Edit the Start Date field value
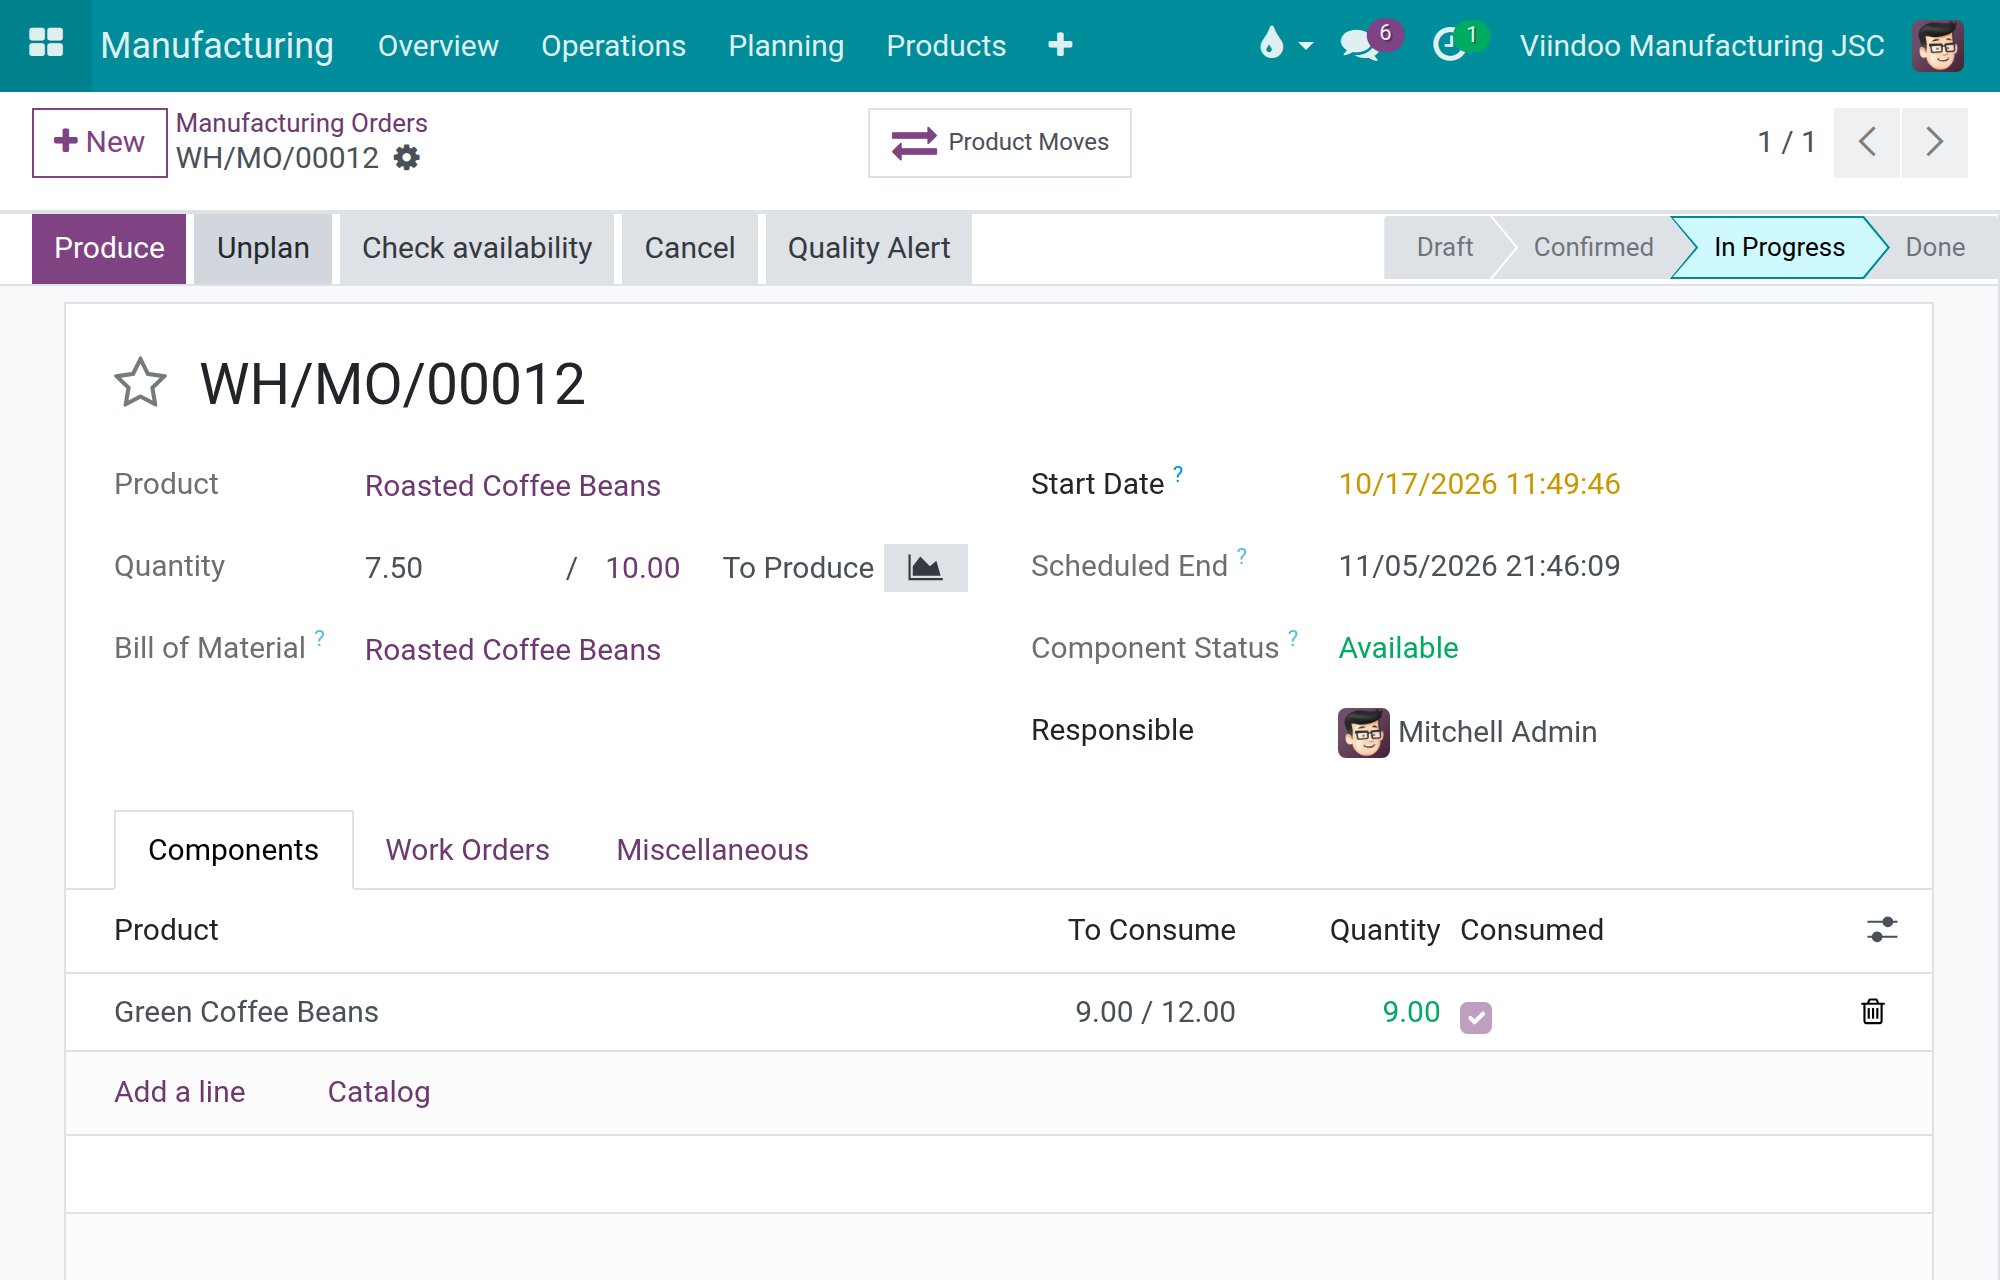This screenshot has height=1280, width=2000. pos(1478,484)
